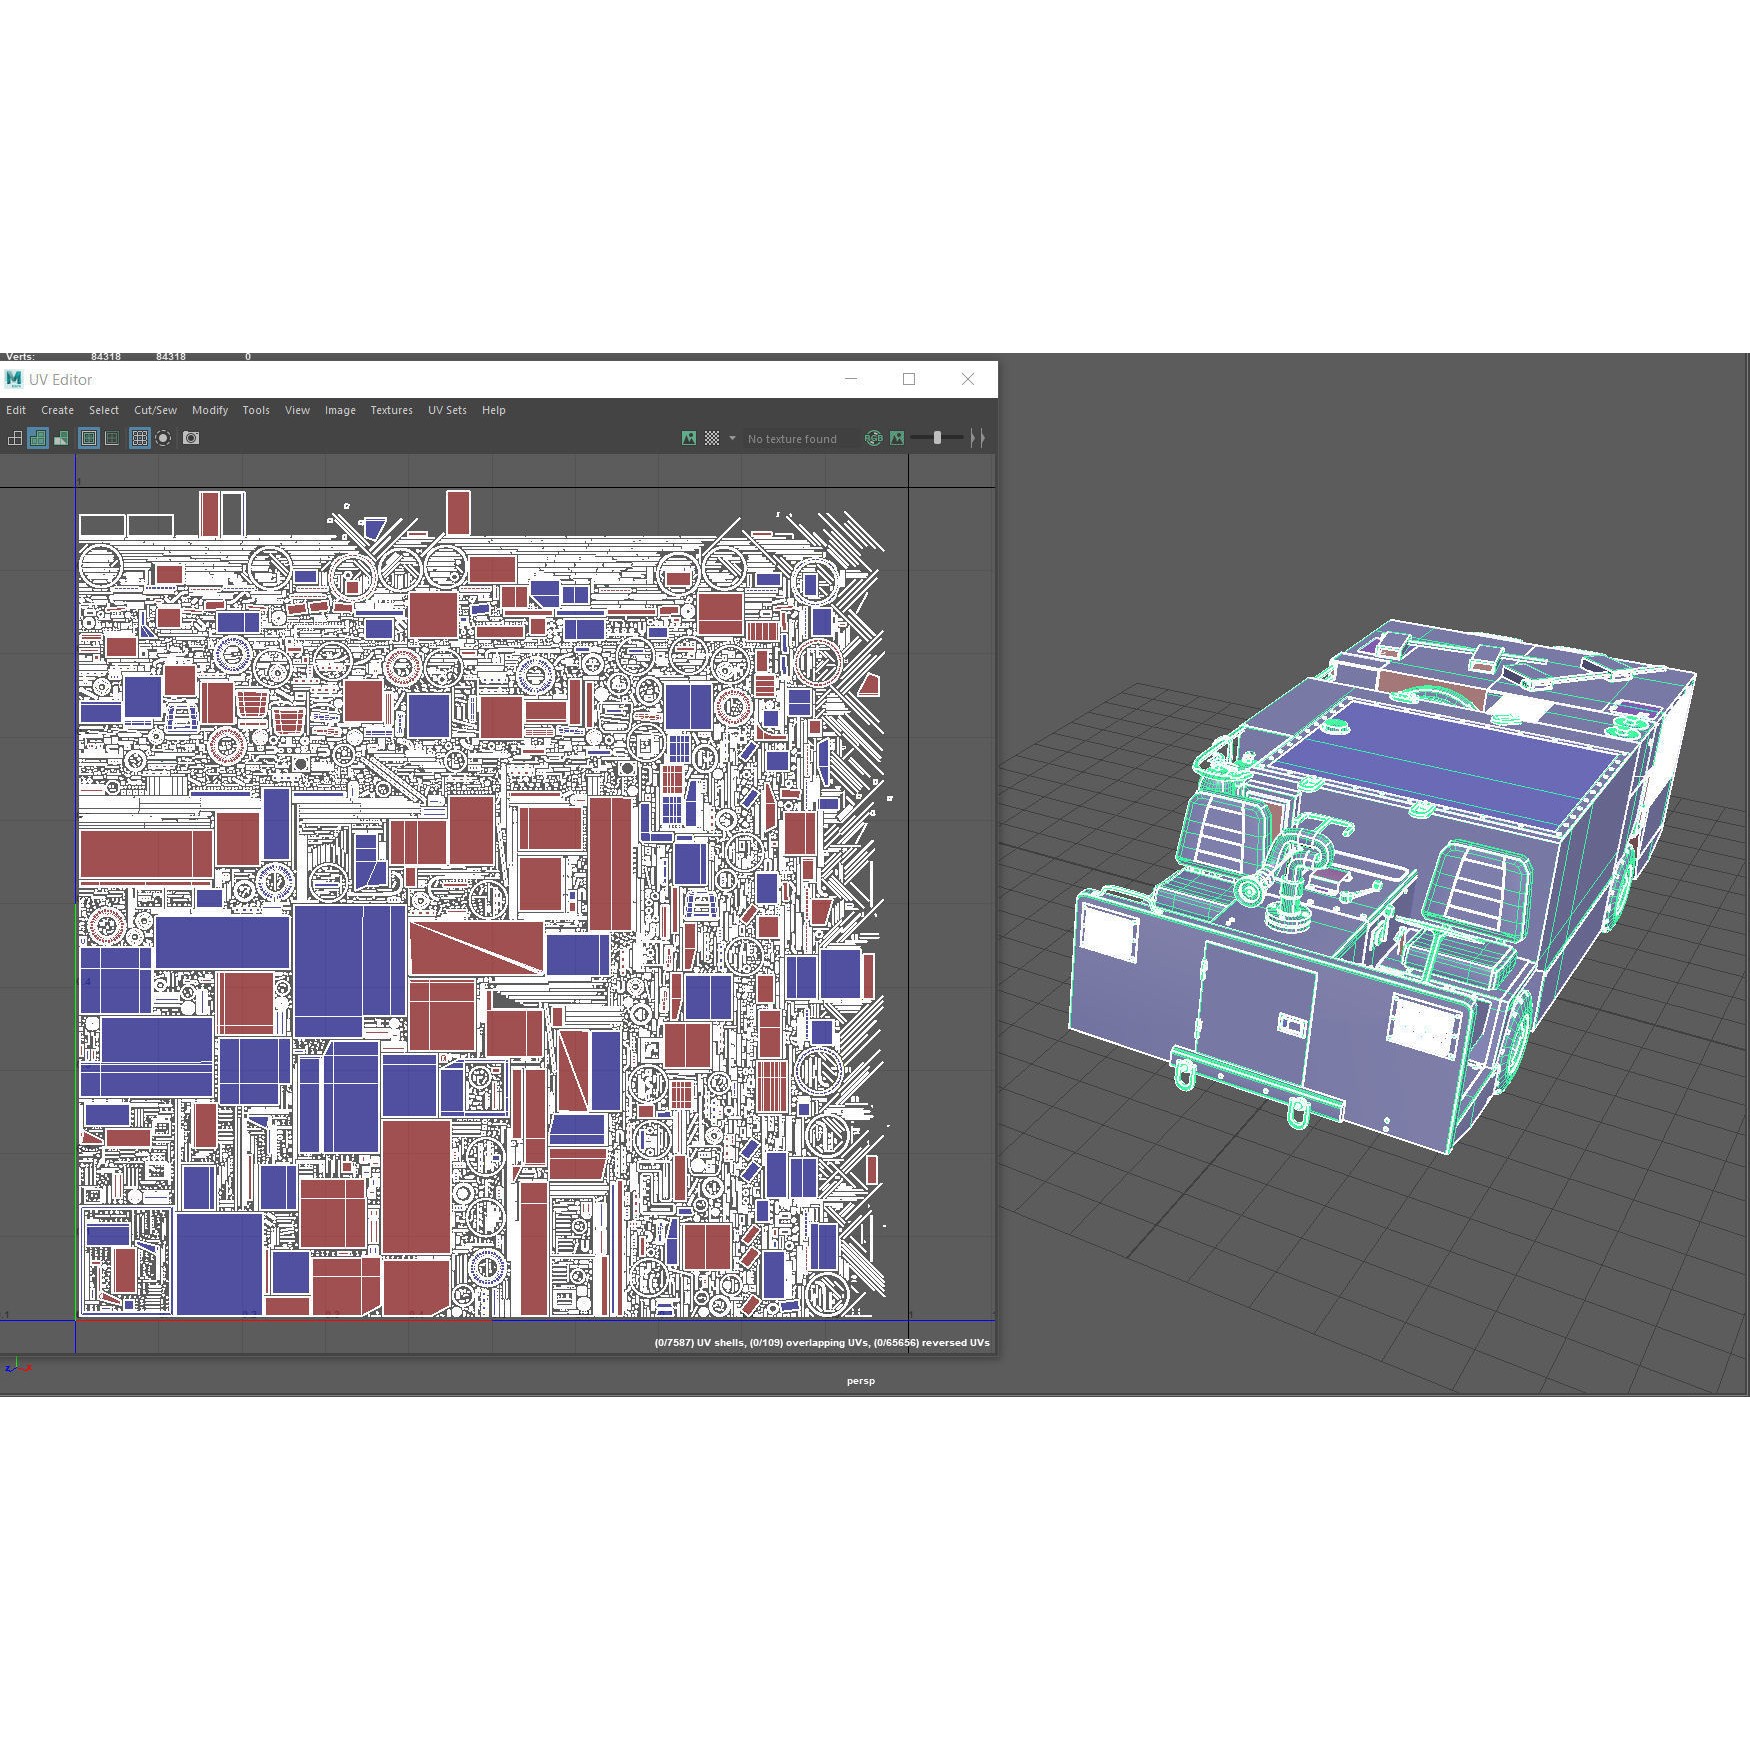This screenshot has height=1750, width=1750.
Task: Open the UV Sets menu
Action: [x=447, y=410]
